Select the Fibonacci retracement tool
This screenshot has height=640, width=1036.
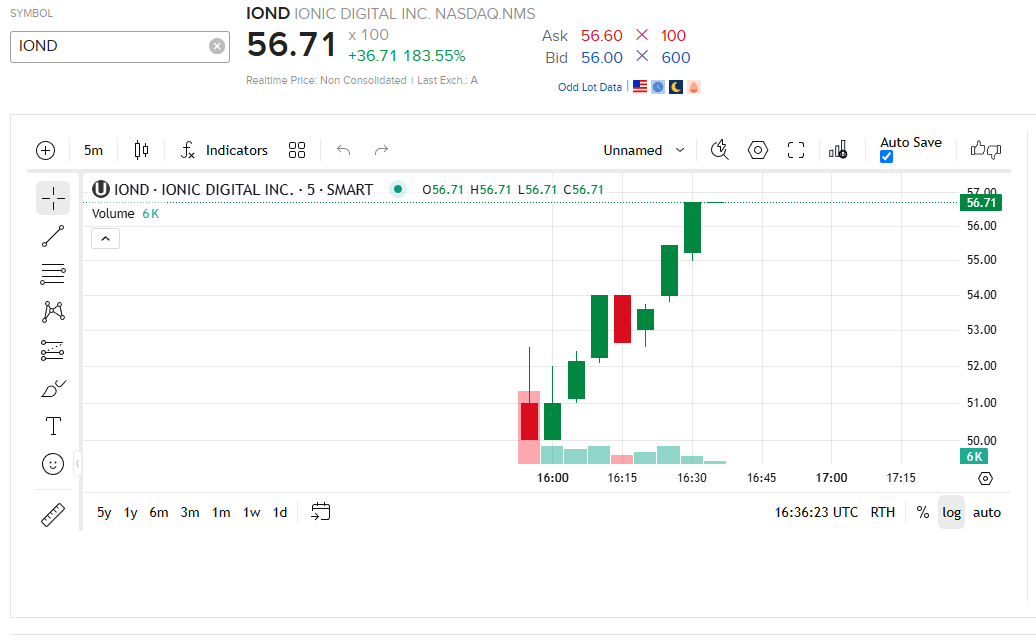point(53,274)
